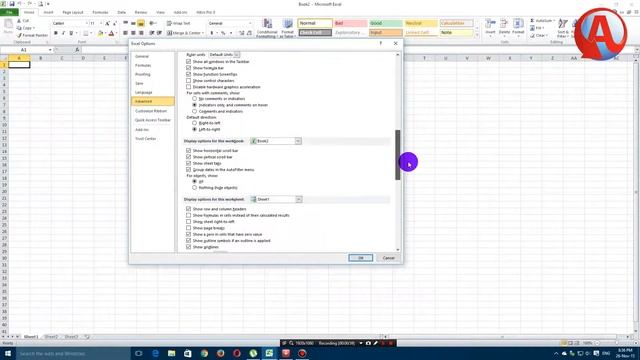
Task: Toggle Show function ScreenTips checkbox
Action: 188,74
